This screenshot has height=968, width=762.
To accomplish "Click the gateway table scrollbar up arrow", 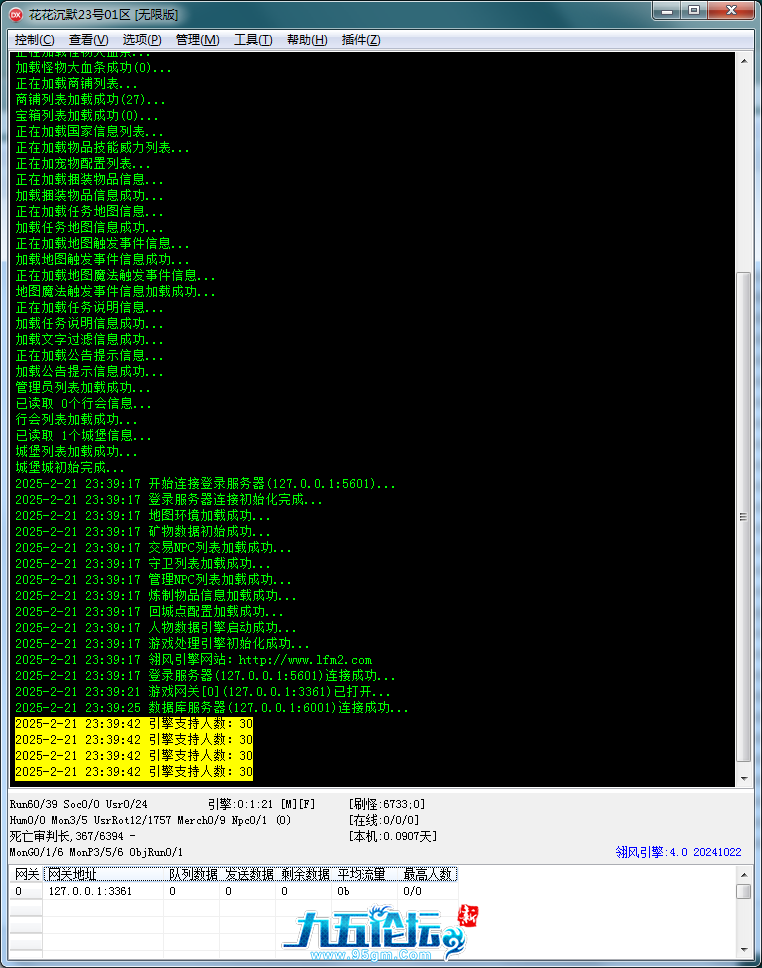I will (743, 891).
